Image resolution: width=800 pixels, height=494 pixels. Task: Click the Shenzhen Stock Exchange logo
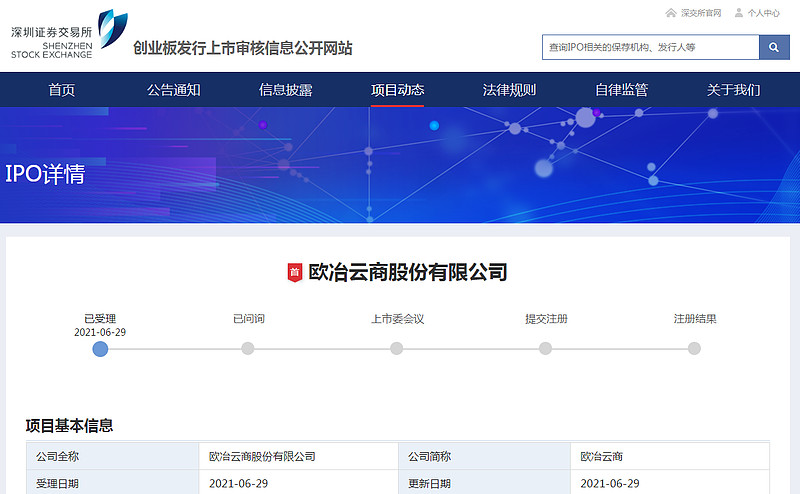click(69, 34)
